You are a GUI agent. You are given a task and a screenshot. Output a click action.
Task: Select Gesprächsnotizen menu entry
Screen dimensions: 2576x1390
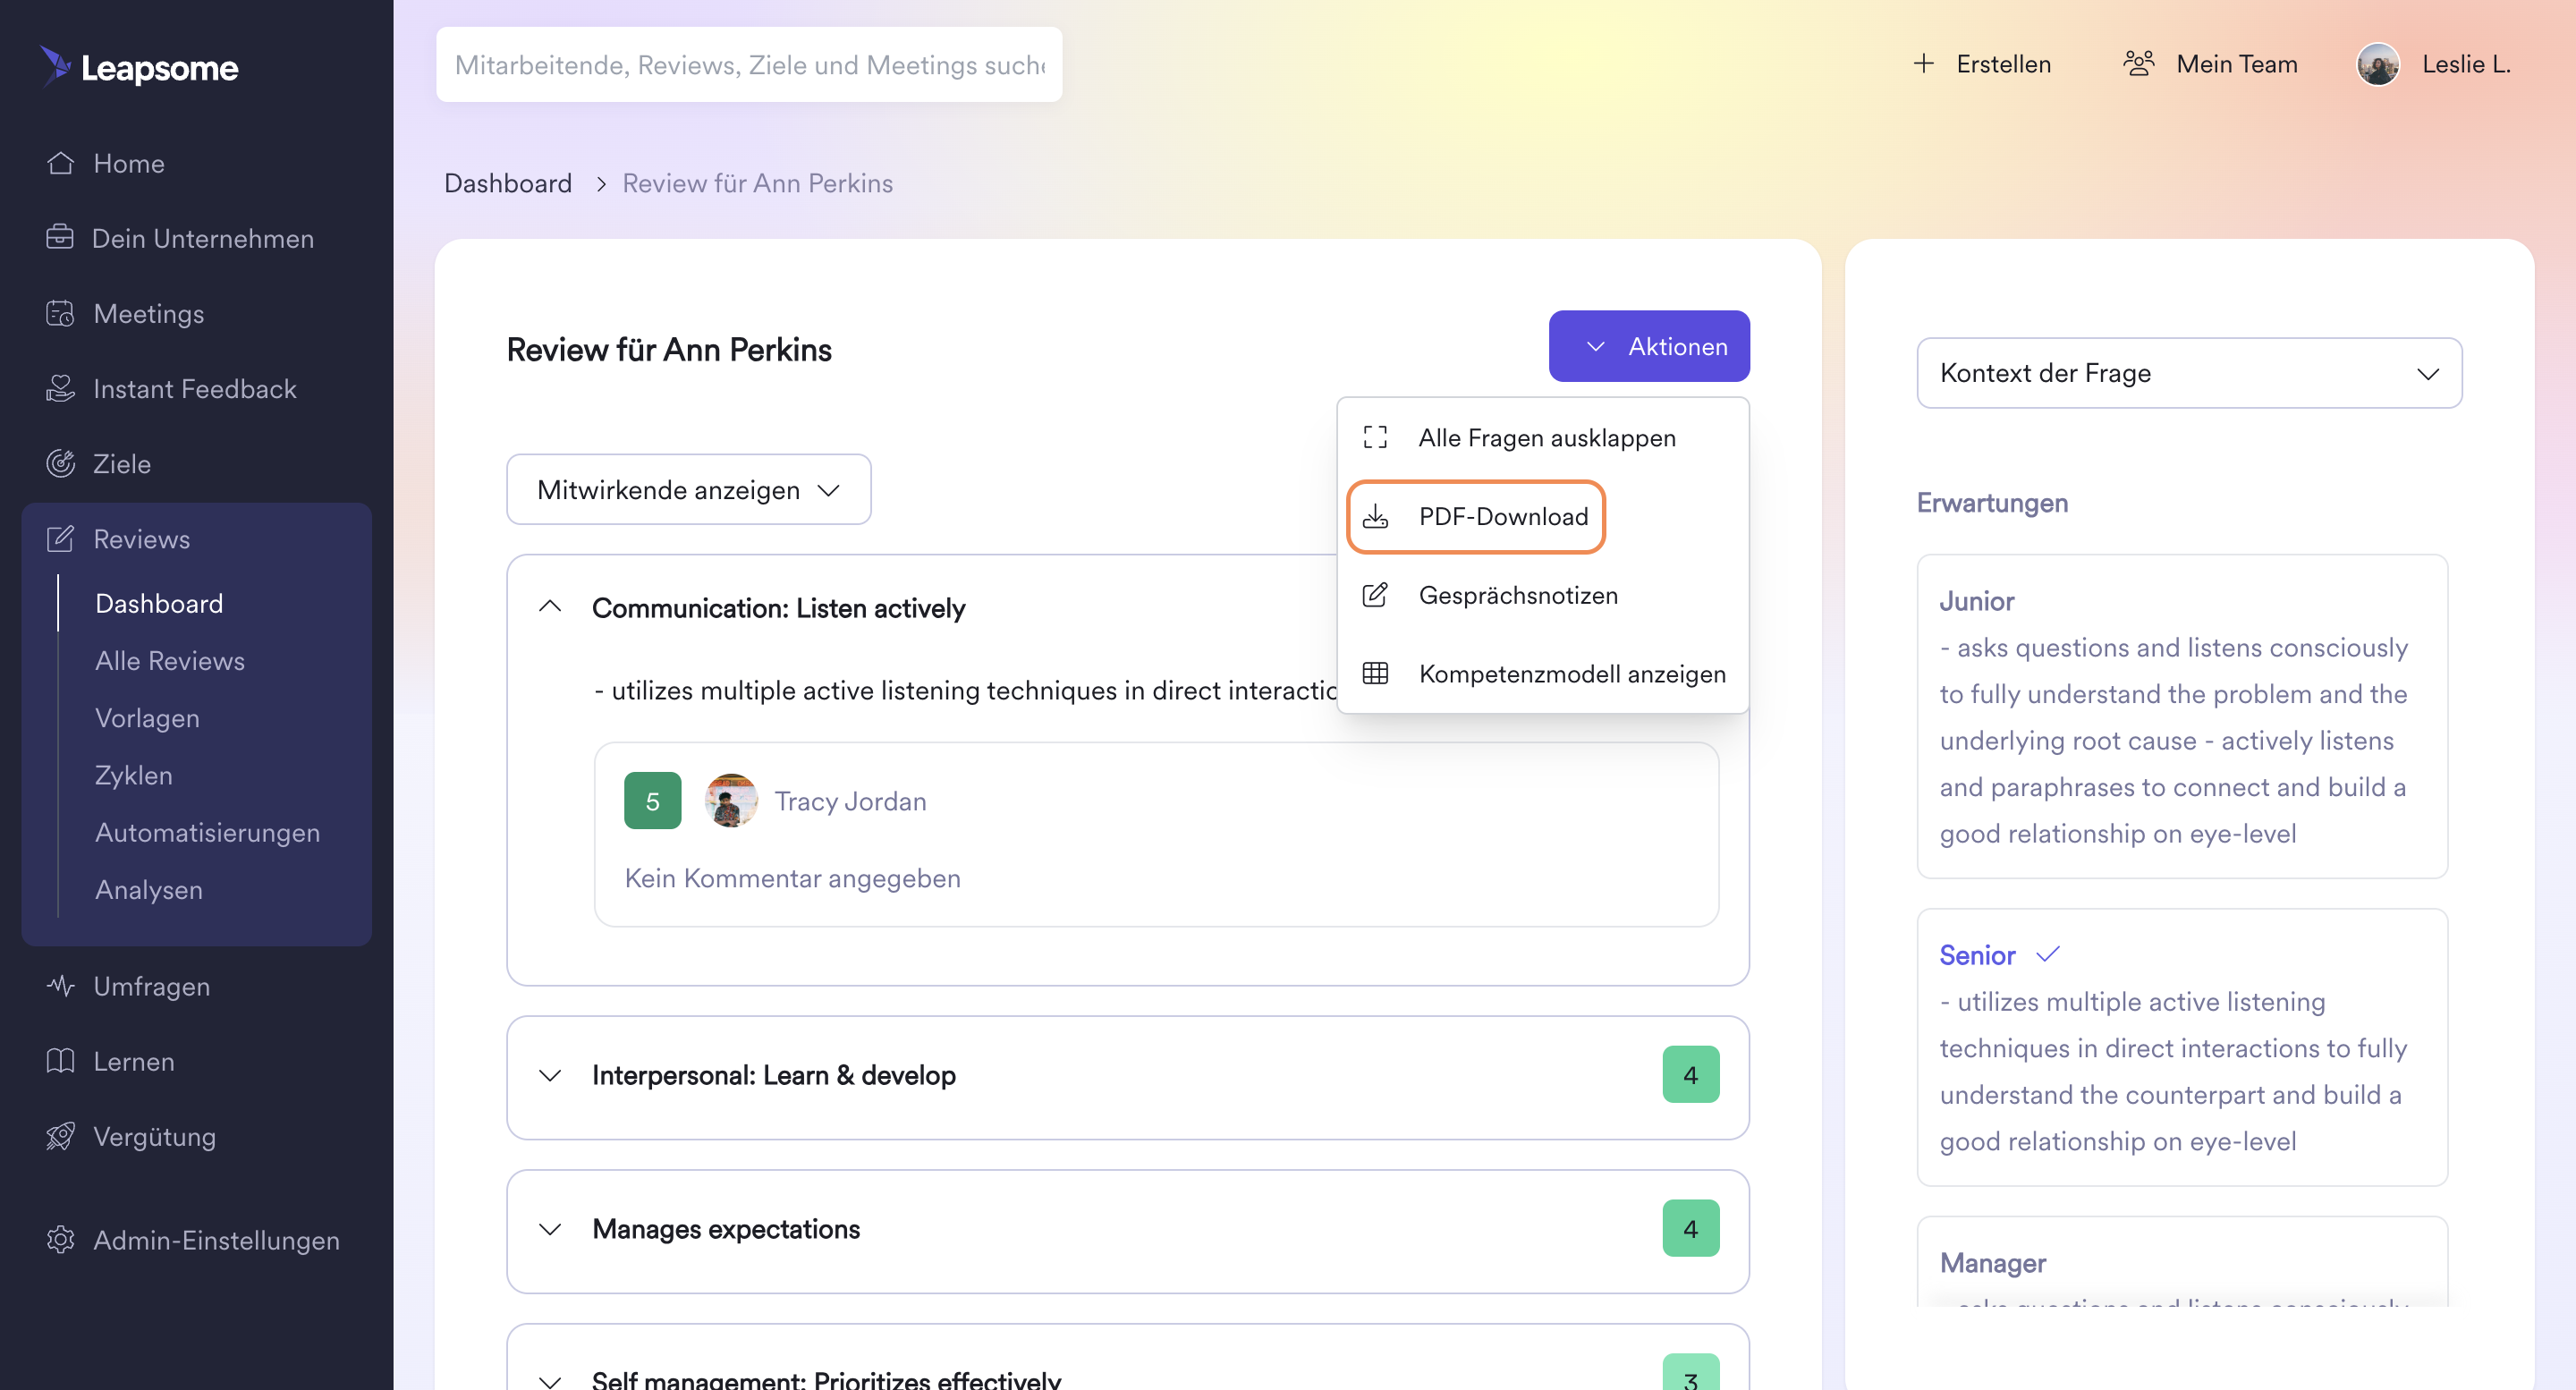1543,594
